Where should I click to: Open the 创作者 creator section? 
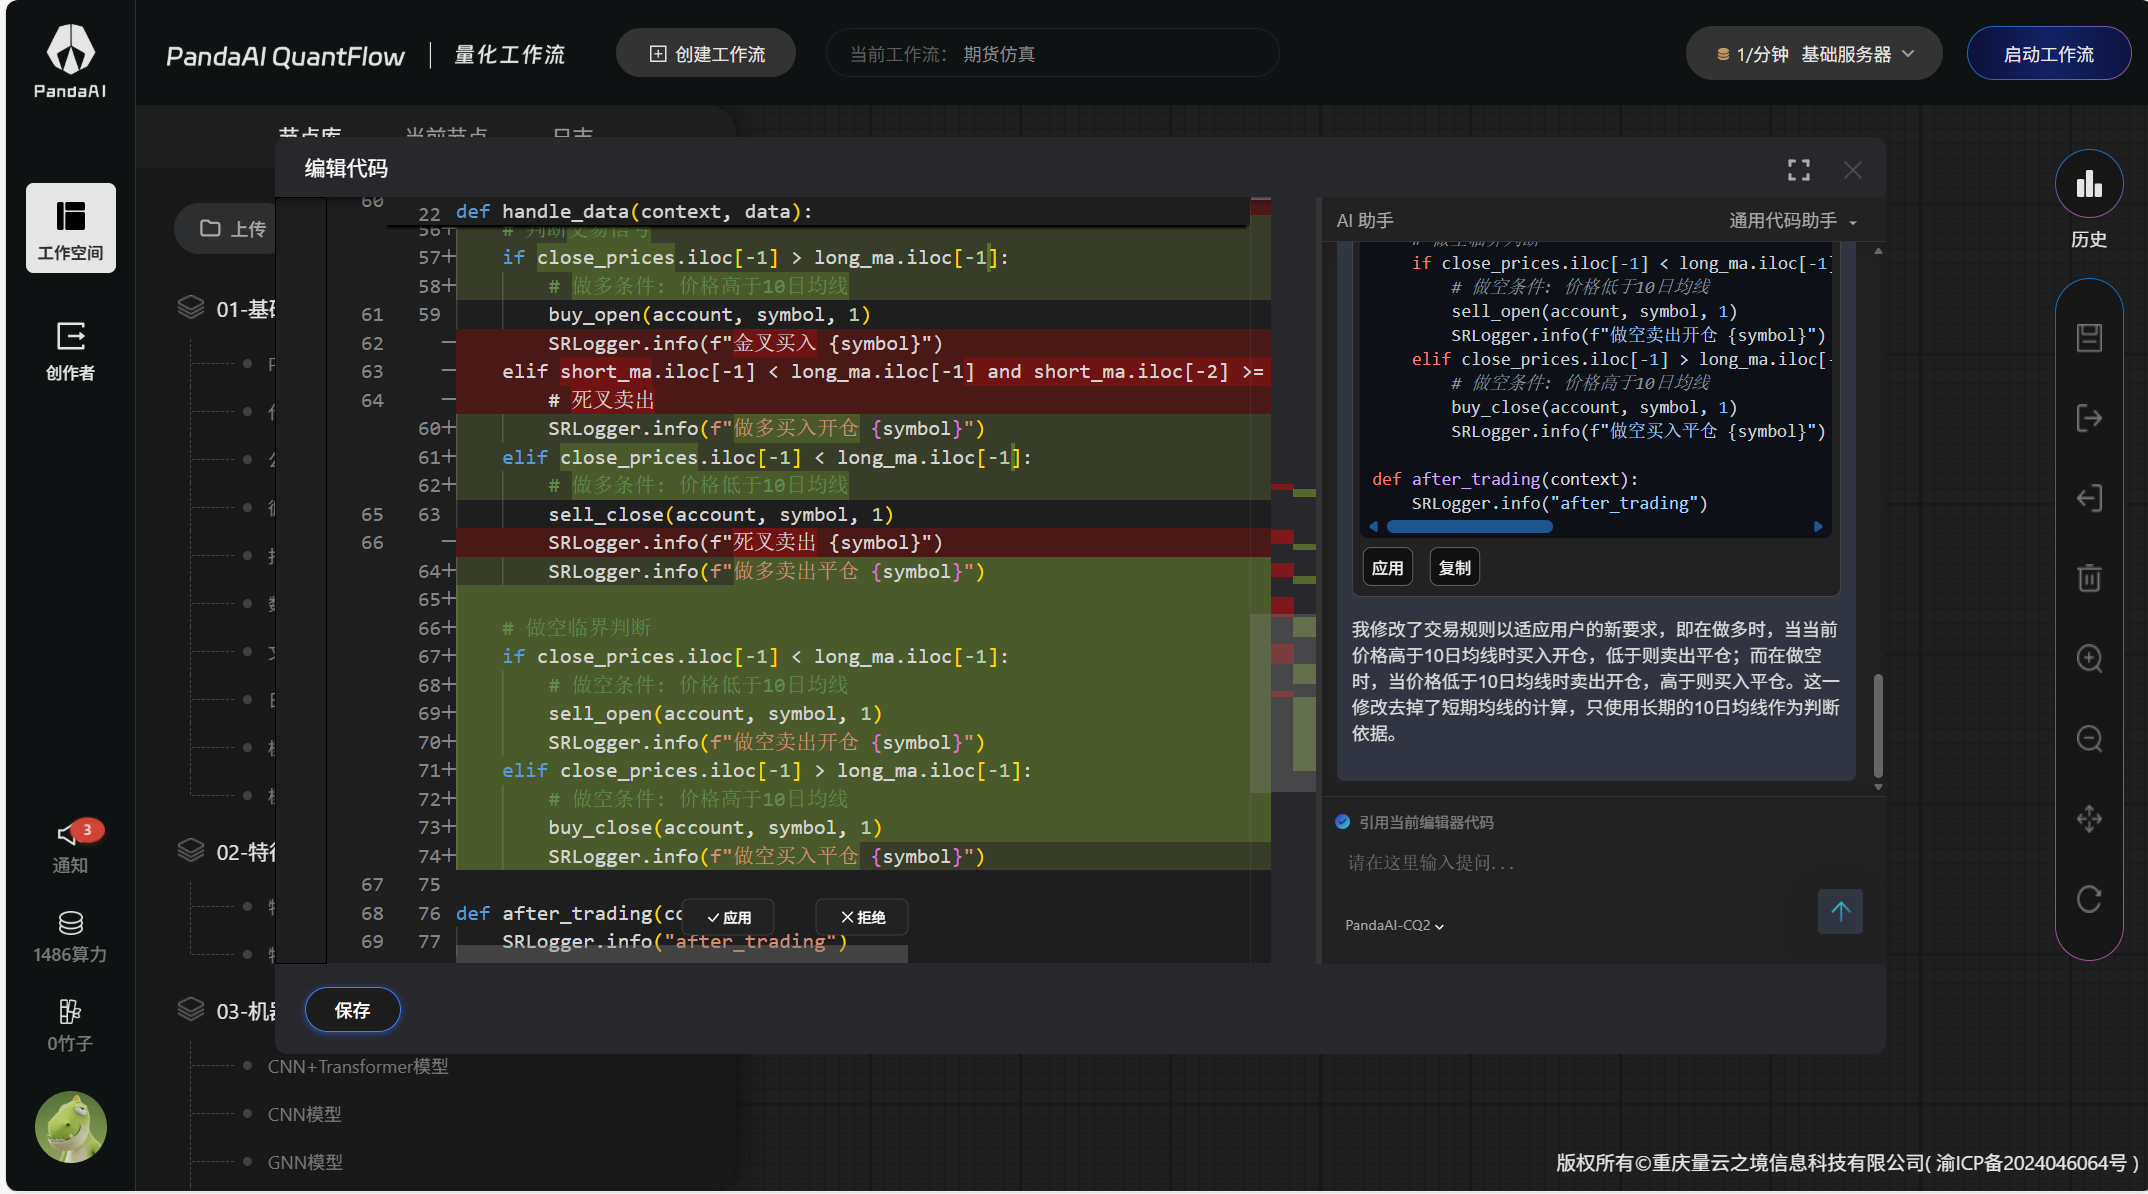pos(70,351)
